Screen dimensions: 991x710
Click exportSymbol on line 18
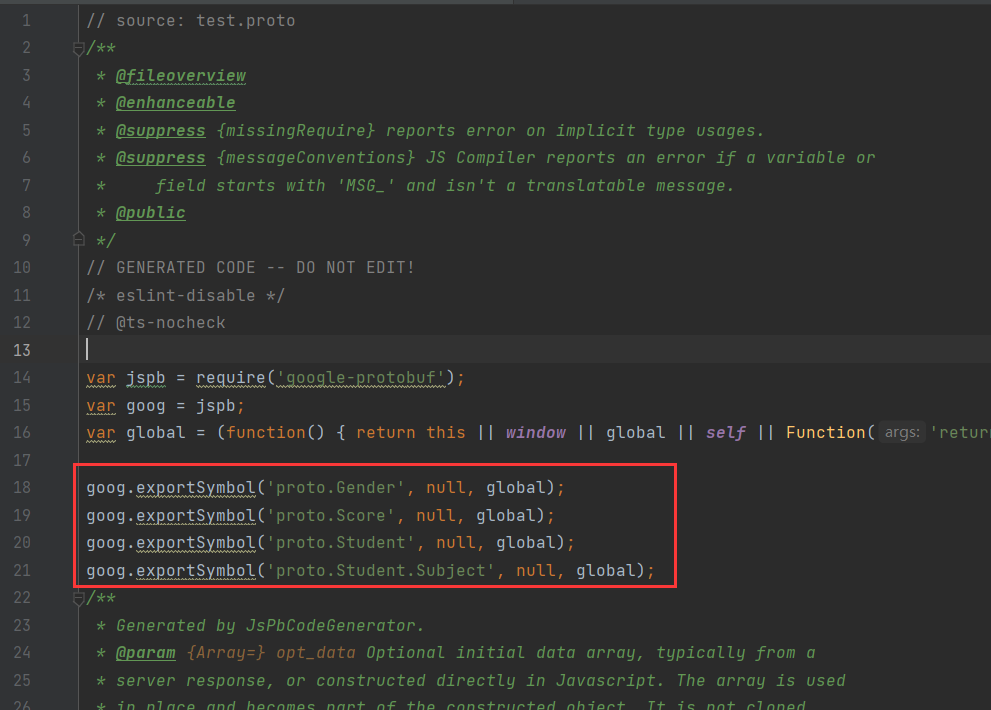click(195, 488)
